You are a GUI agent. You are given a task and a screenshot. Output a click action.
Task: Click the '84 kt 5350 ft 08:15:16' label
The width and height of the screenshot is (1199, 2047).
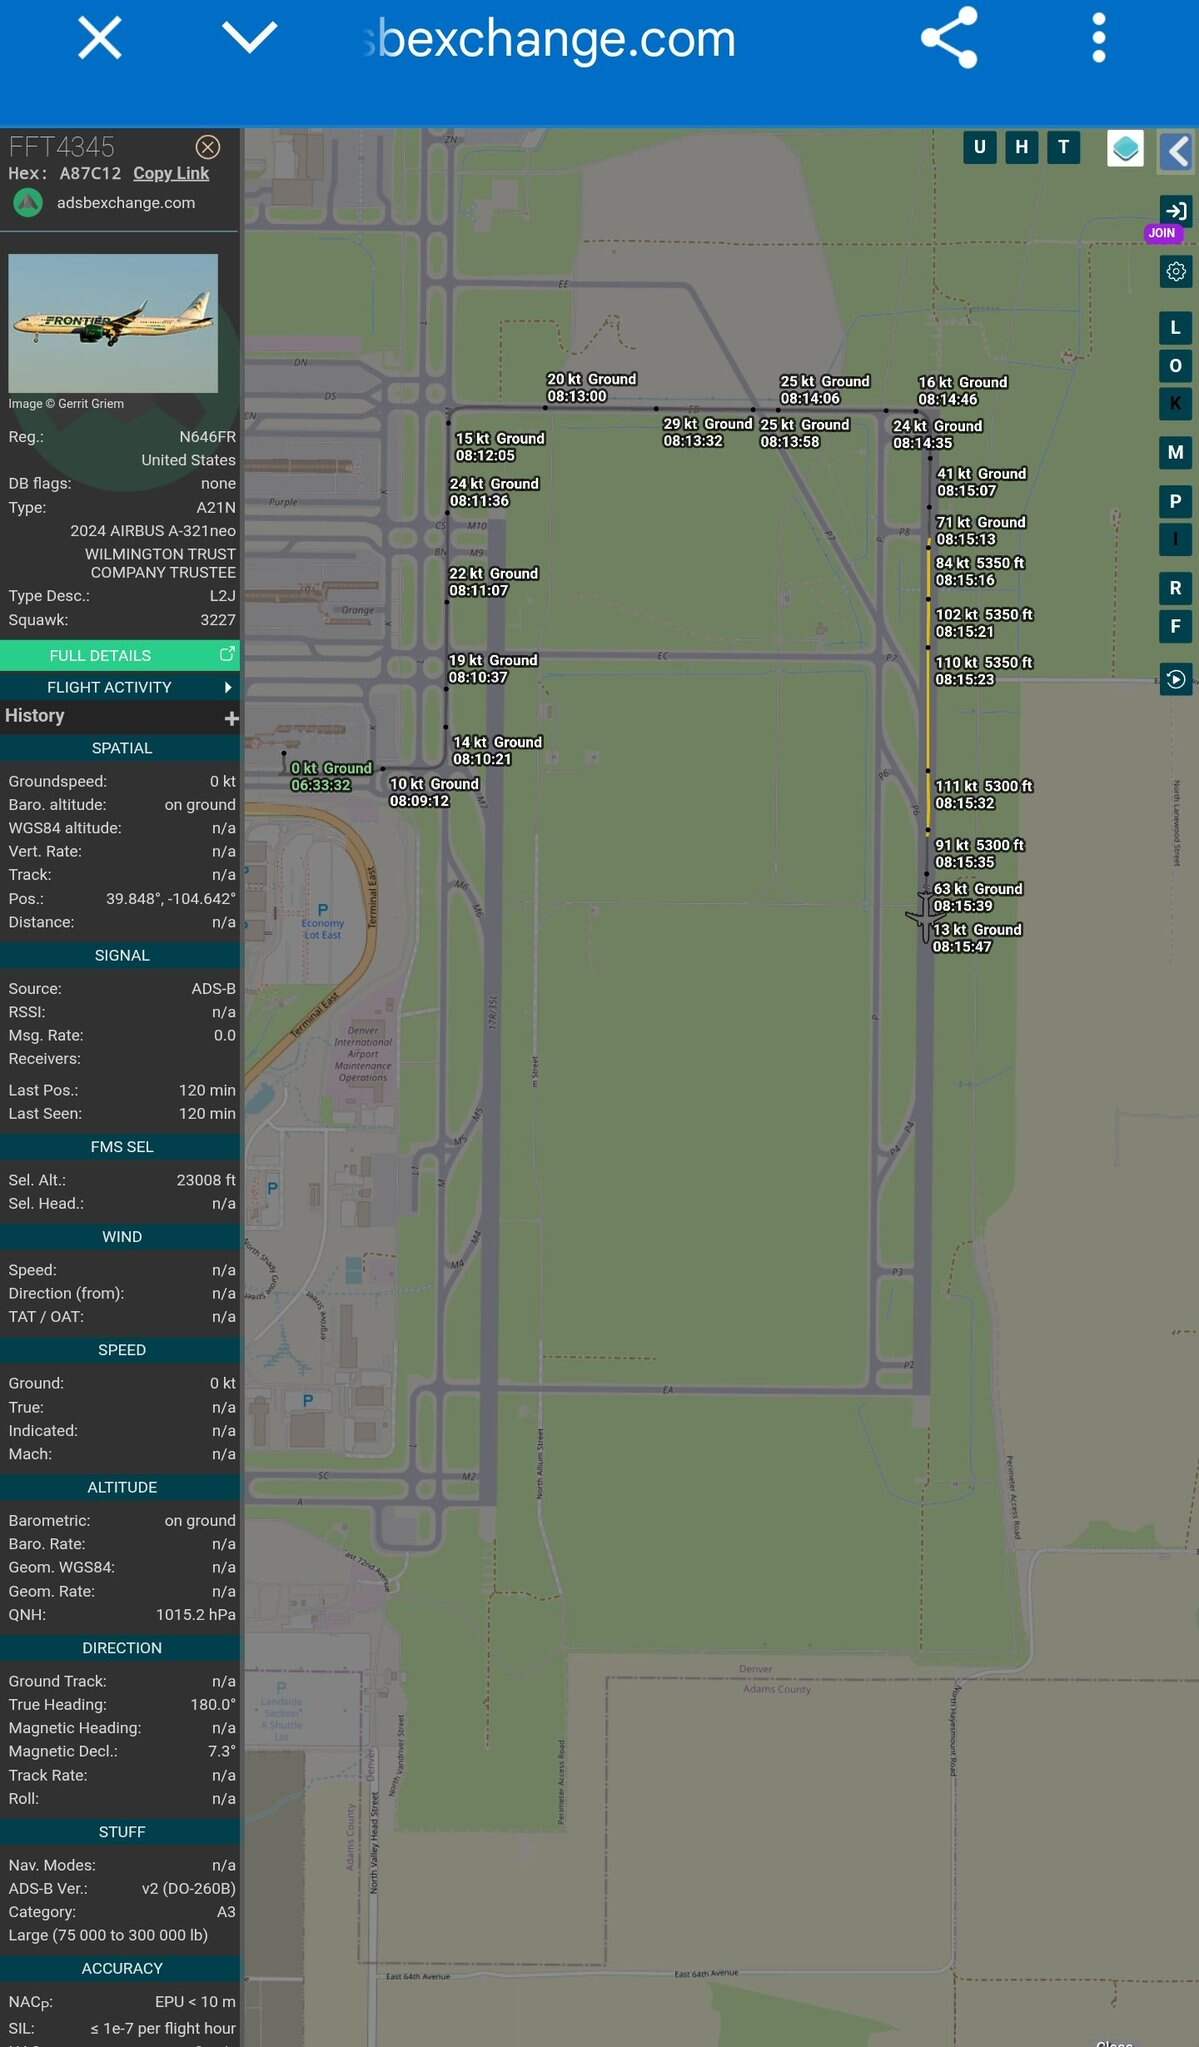(x=980, y=571)
